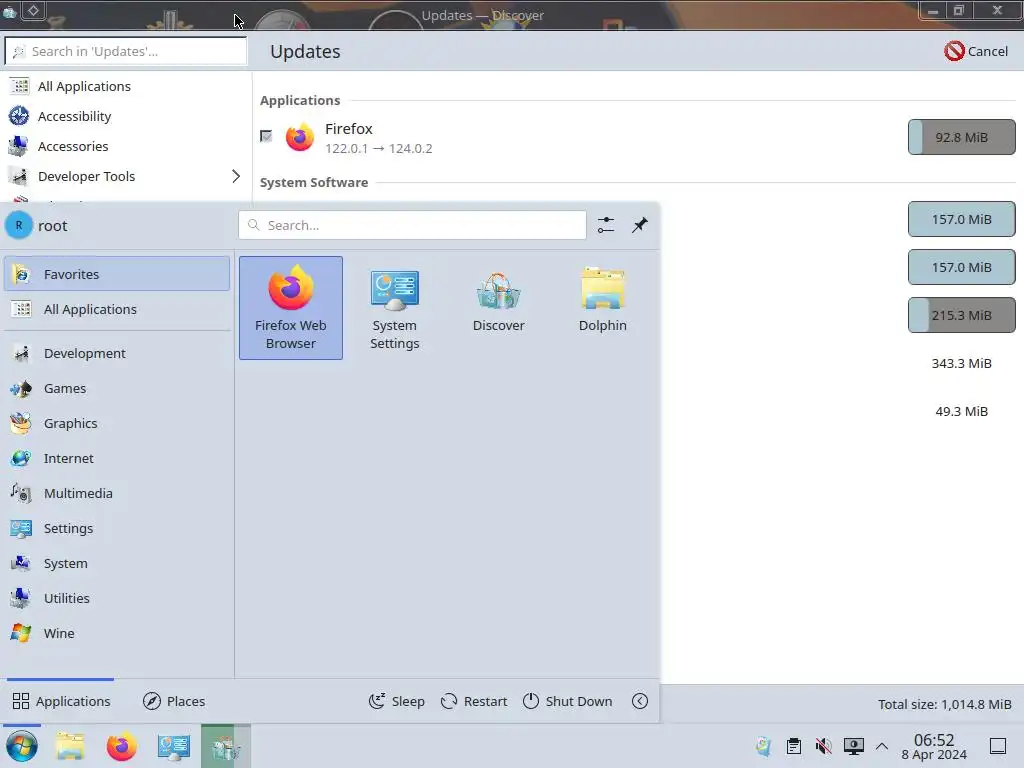Open the Graphics category
The image size is (1024, 768).
[117, 423]
